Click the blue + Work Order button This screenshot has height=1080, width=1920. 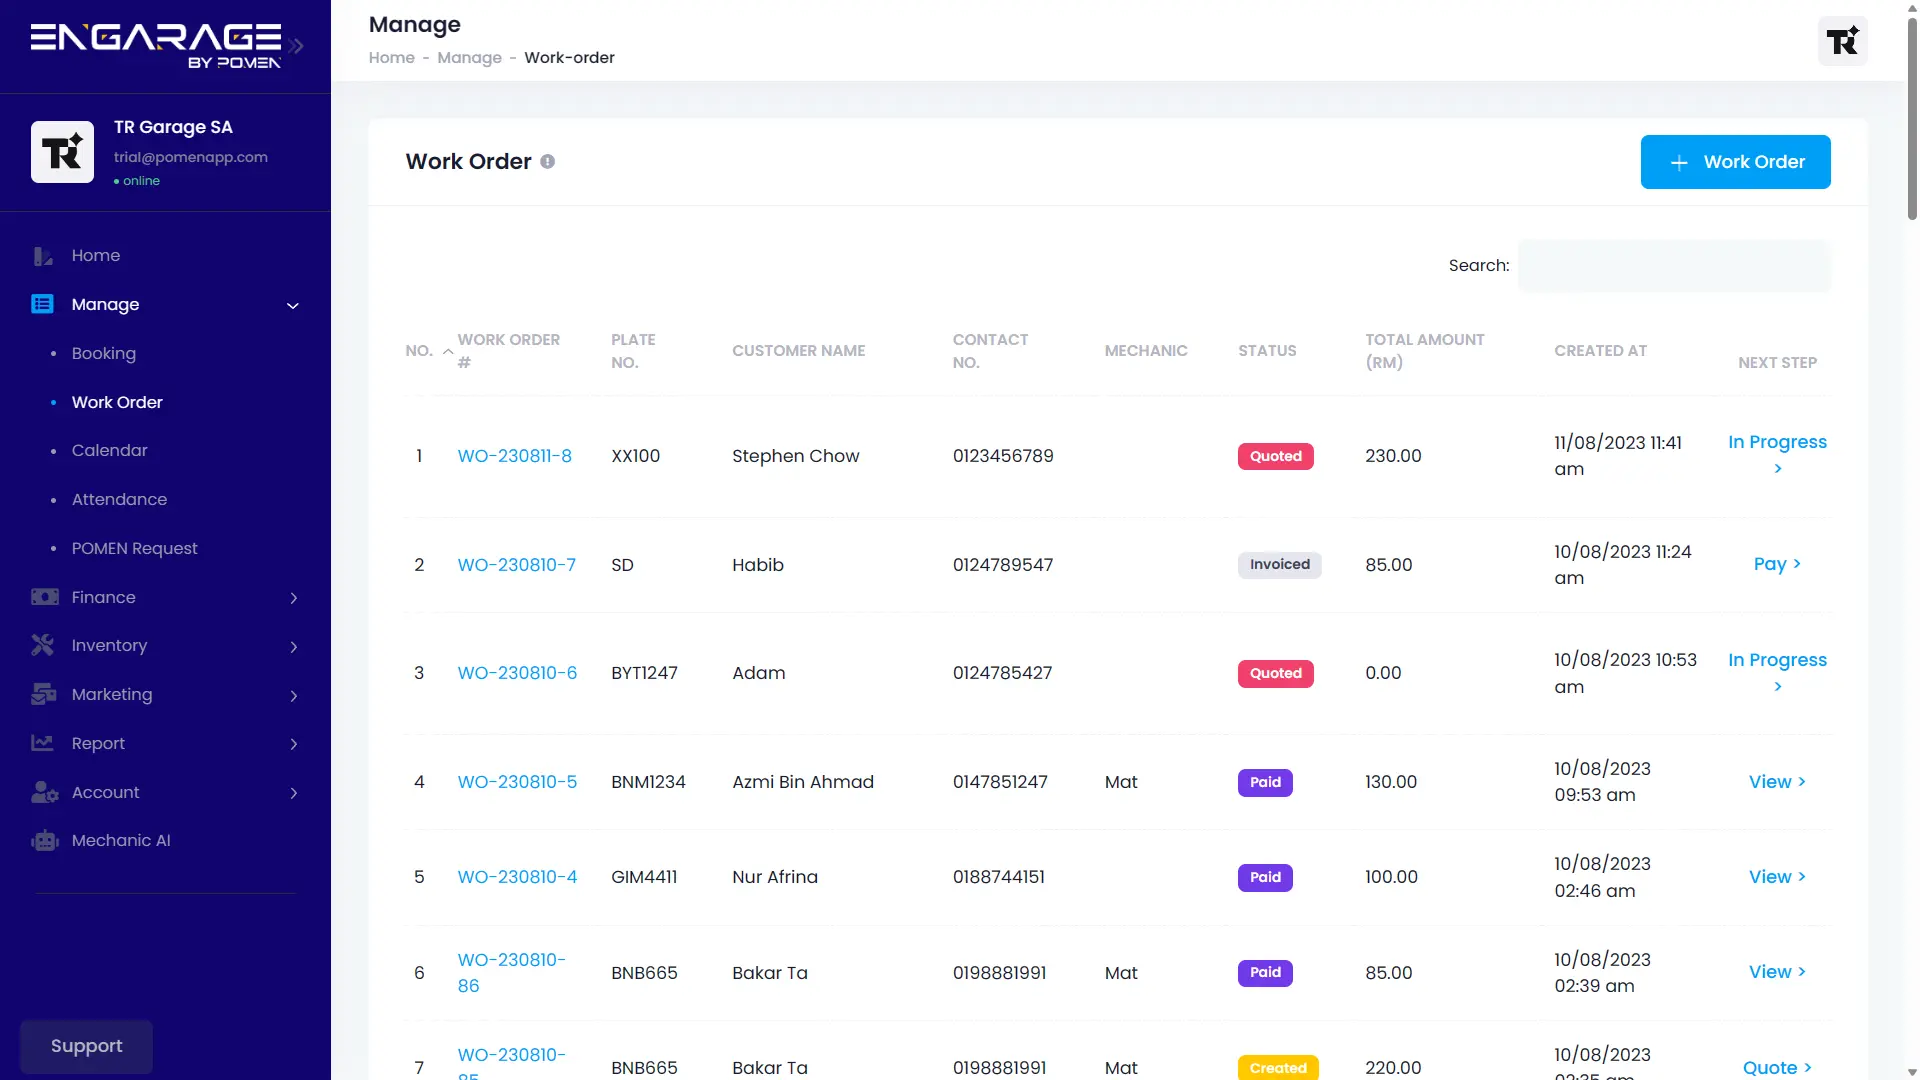(1735, 162)
